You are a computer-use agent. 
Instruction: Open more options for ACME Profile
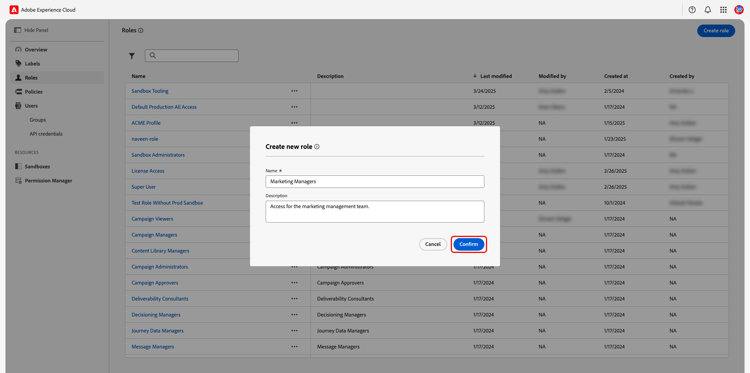[x=294, y=123]
